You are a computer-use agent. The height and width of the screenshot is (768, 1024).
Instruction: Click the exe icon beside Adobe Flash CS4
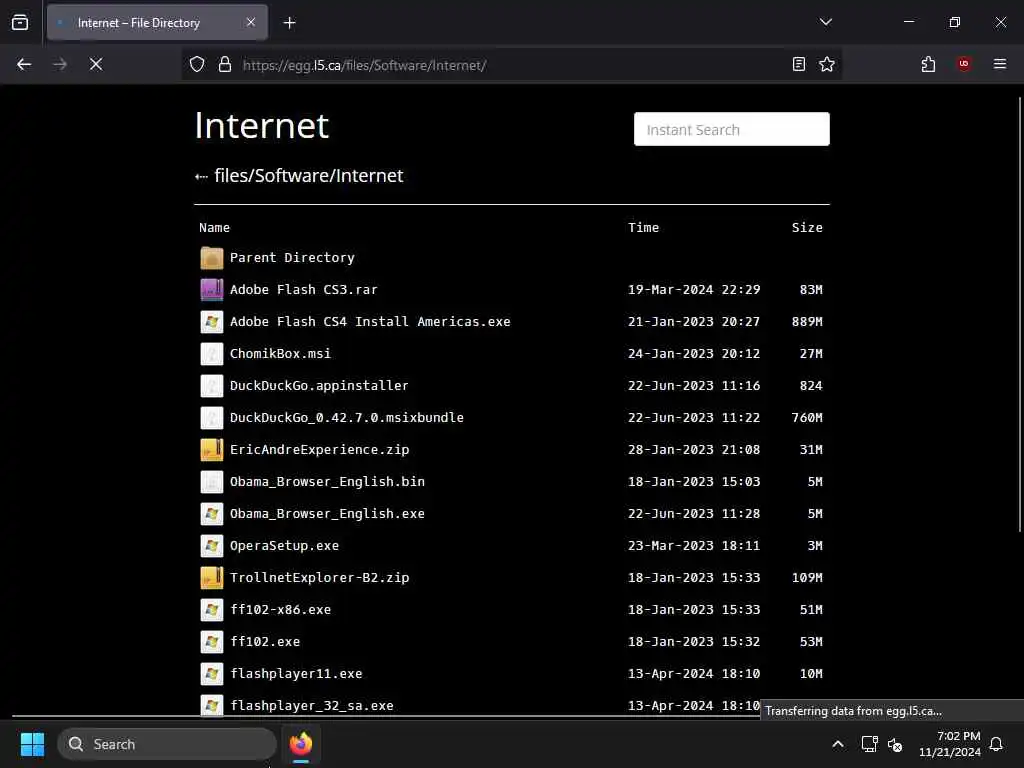point(212,322)
